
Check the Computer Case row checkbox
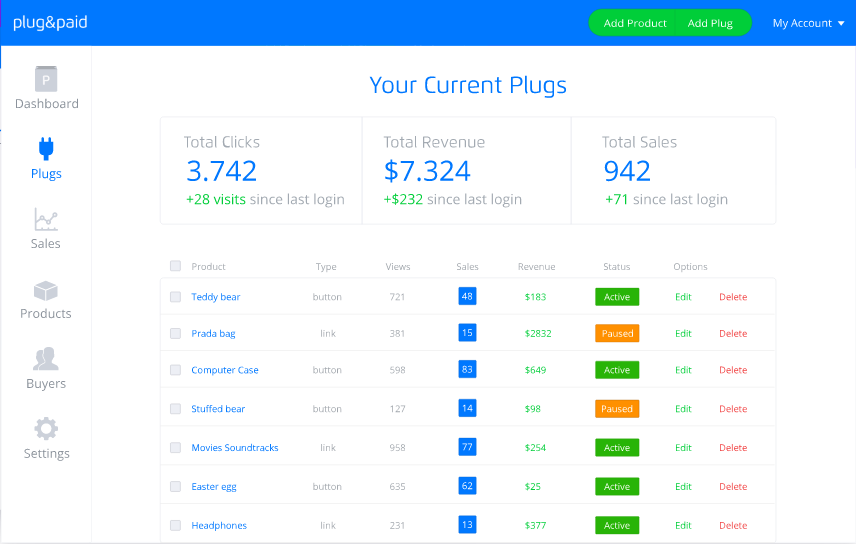tap(175, 370)
